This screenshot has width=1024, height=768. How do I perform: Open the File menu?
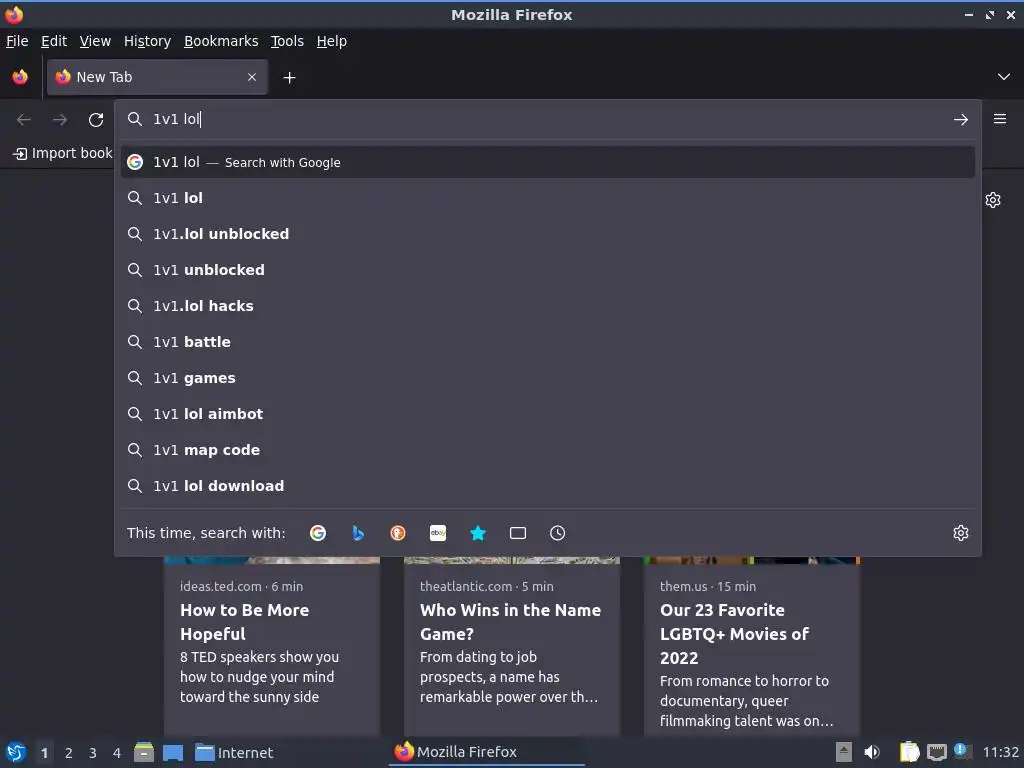pyautogui.click(x=17, y=41)
